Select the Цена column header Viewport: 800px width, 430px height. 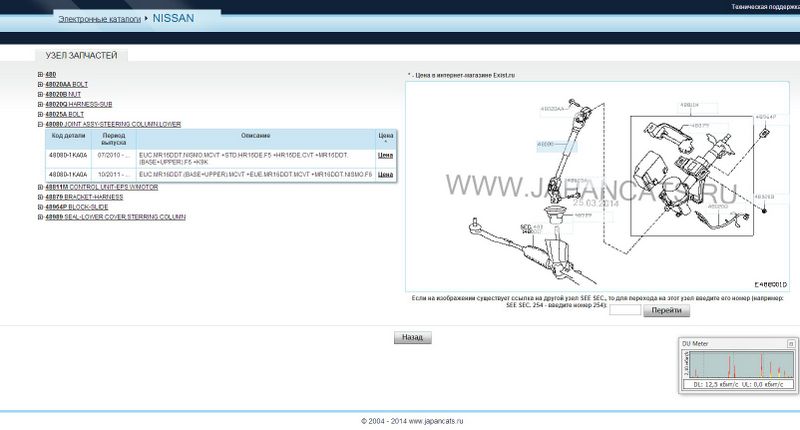[x=386, y=137]
